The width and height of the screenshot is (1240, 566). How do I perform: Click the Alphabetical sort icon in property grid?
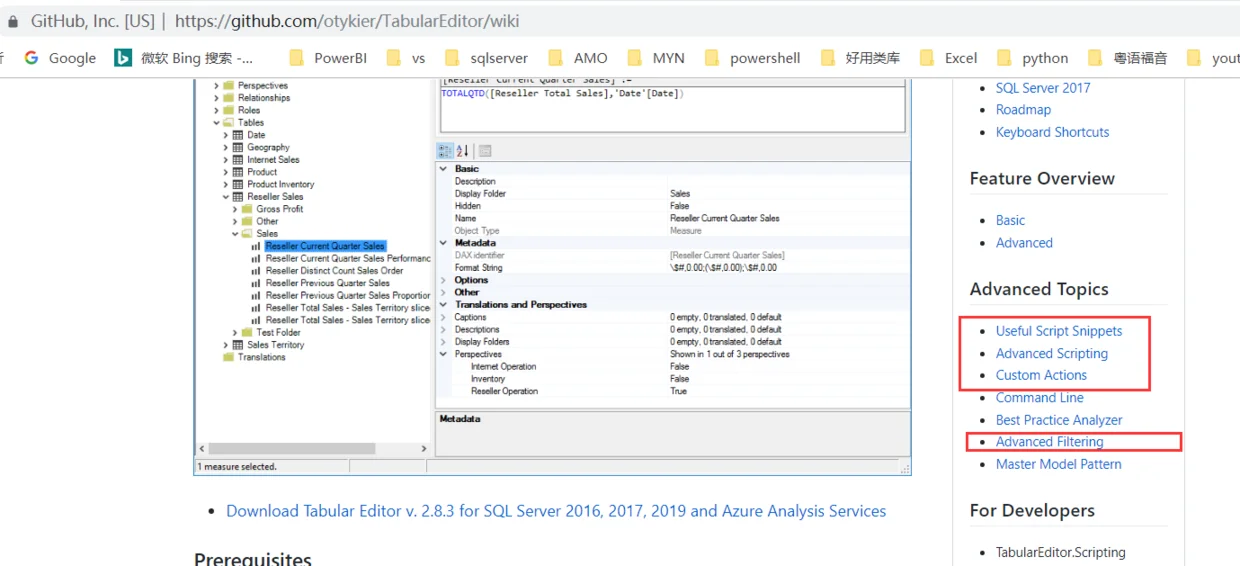pos(463,151)
